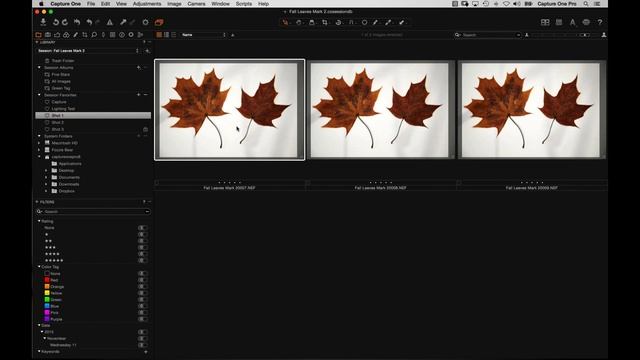Open the Edit menu

(x=105, y=4)
